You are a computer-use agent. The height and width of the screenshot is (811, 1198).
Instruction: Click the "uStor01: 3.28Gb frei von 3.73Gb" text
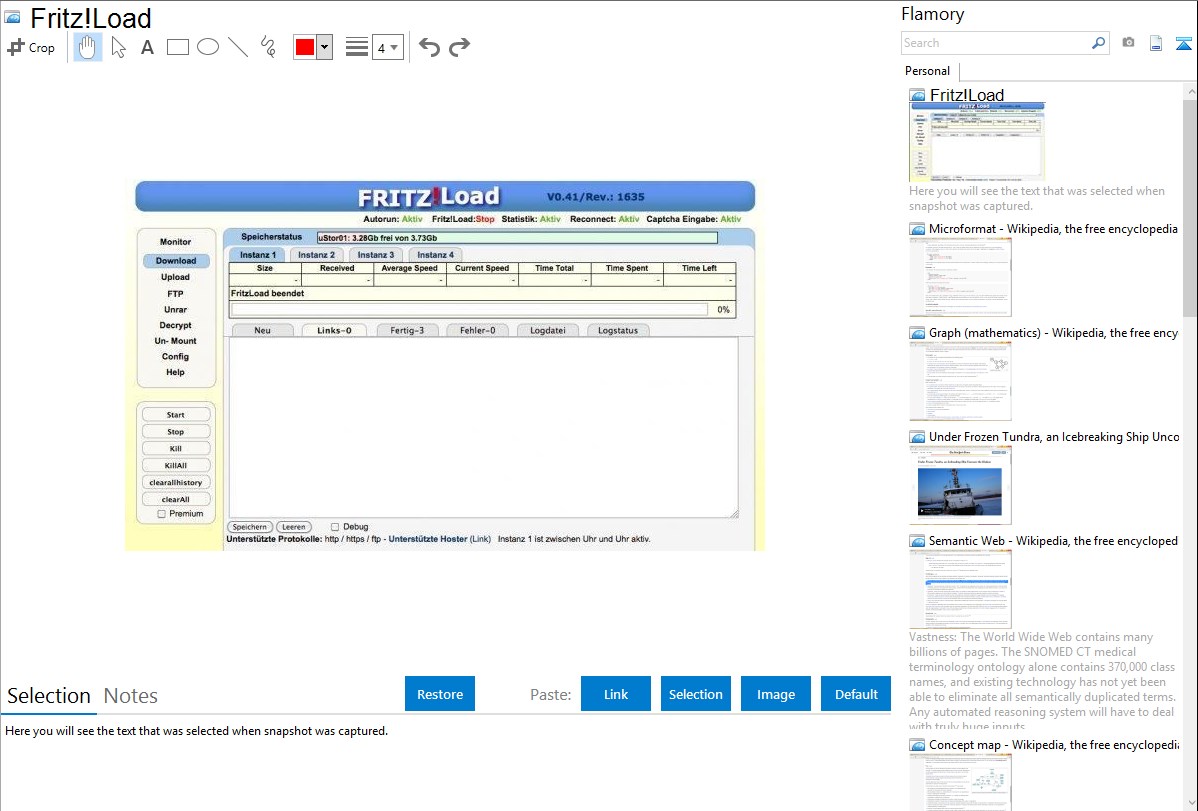pos(377,238)
